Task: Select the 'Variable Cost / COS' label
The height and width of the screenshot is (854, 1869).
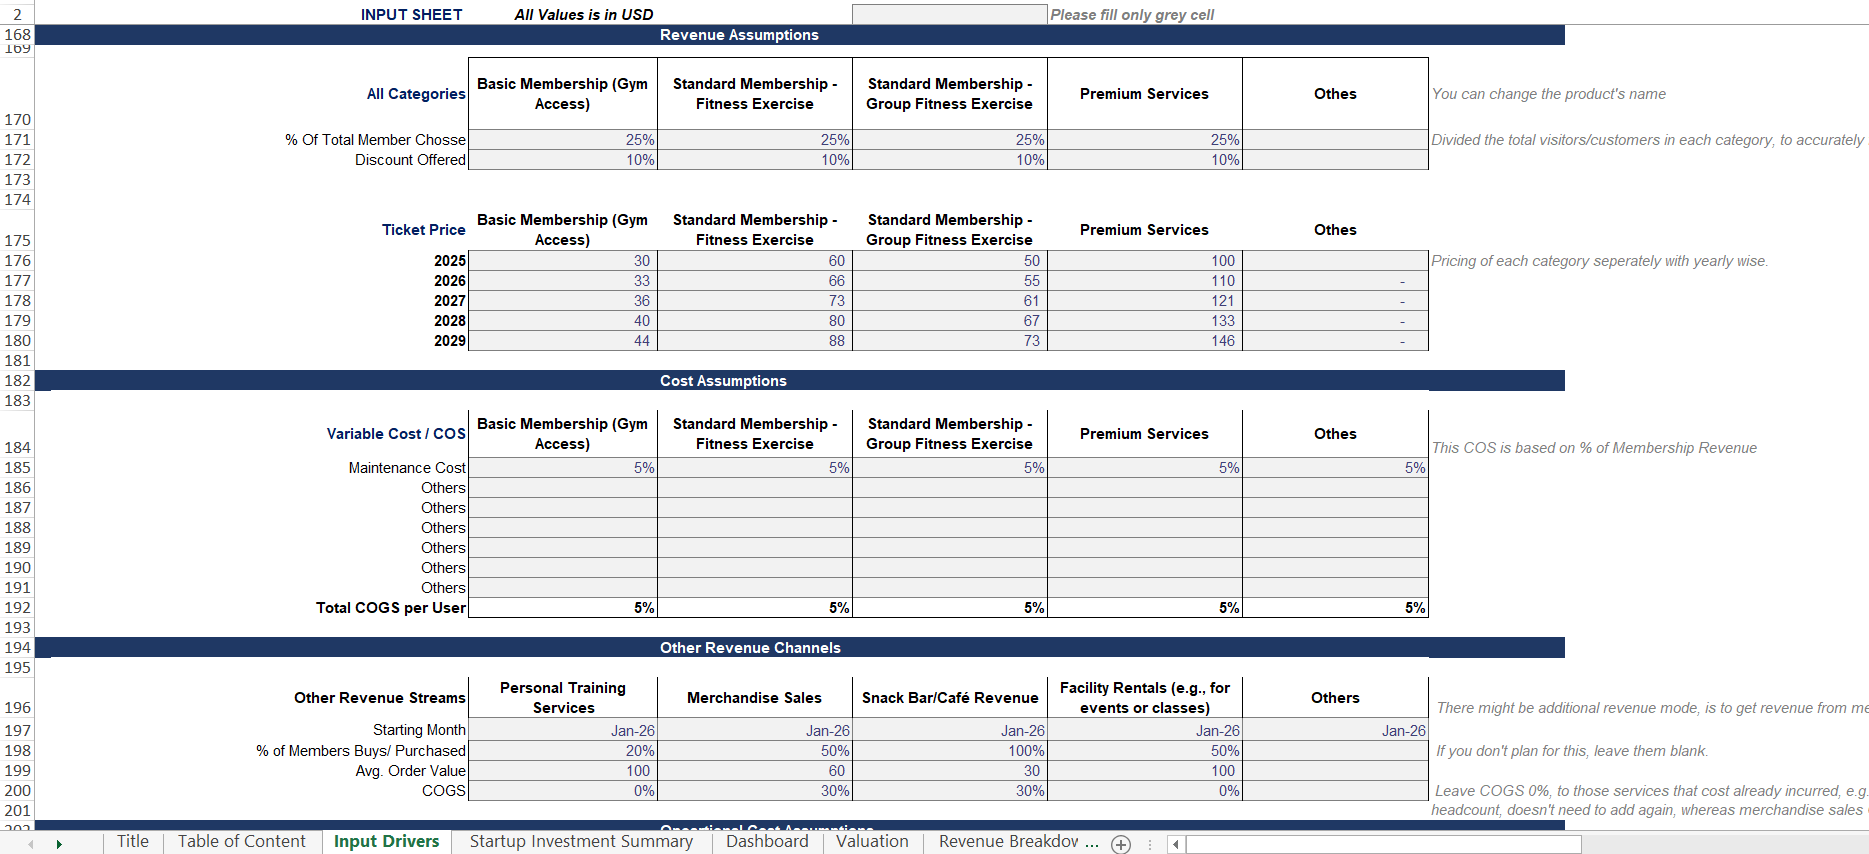Action: click(x=396, y=434)
